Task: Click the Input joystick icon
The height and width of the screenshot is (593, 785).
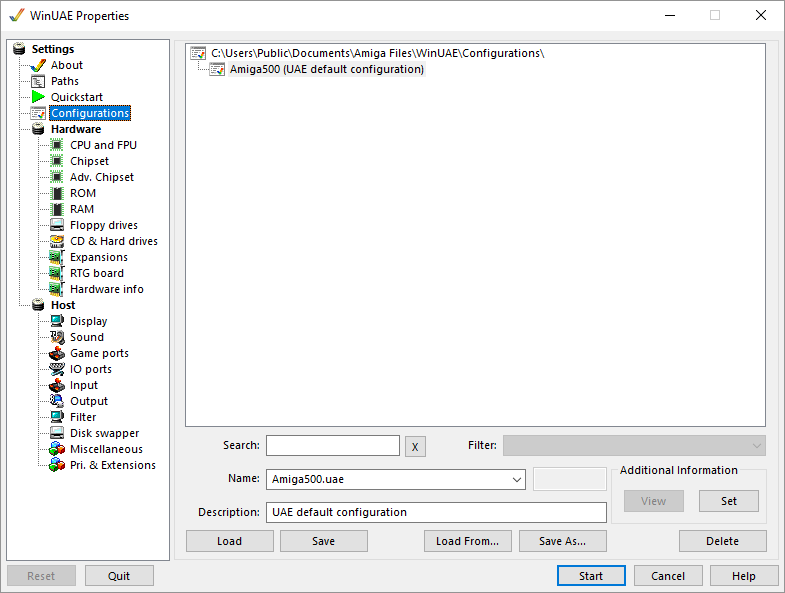Action: [57, 385]
